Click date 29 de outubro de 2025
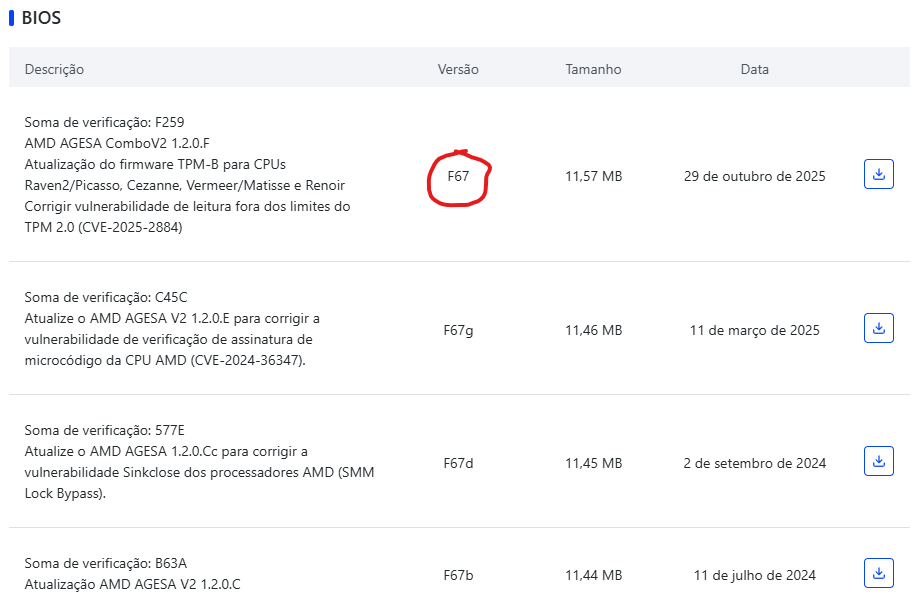Viewport: 921px width, 602px height. [x=755, y=176]
